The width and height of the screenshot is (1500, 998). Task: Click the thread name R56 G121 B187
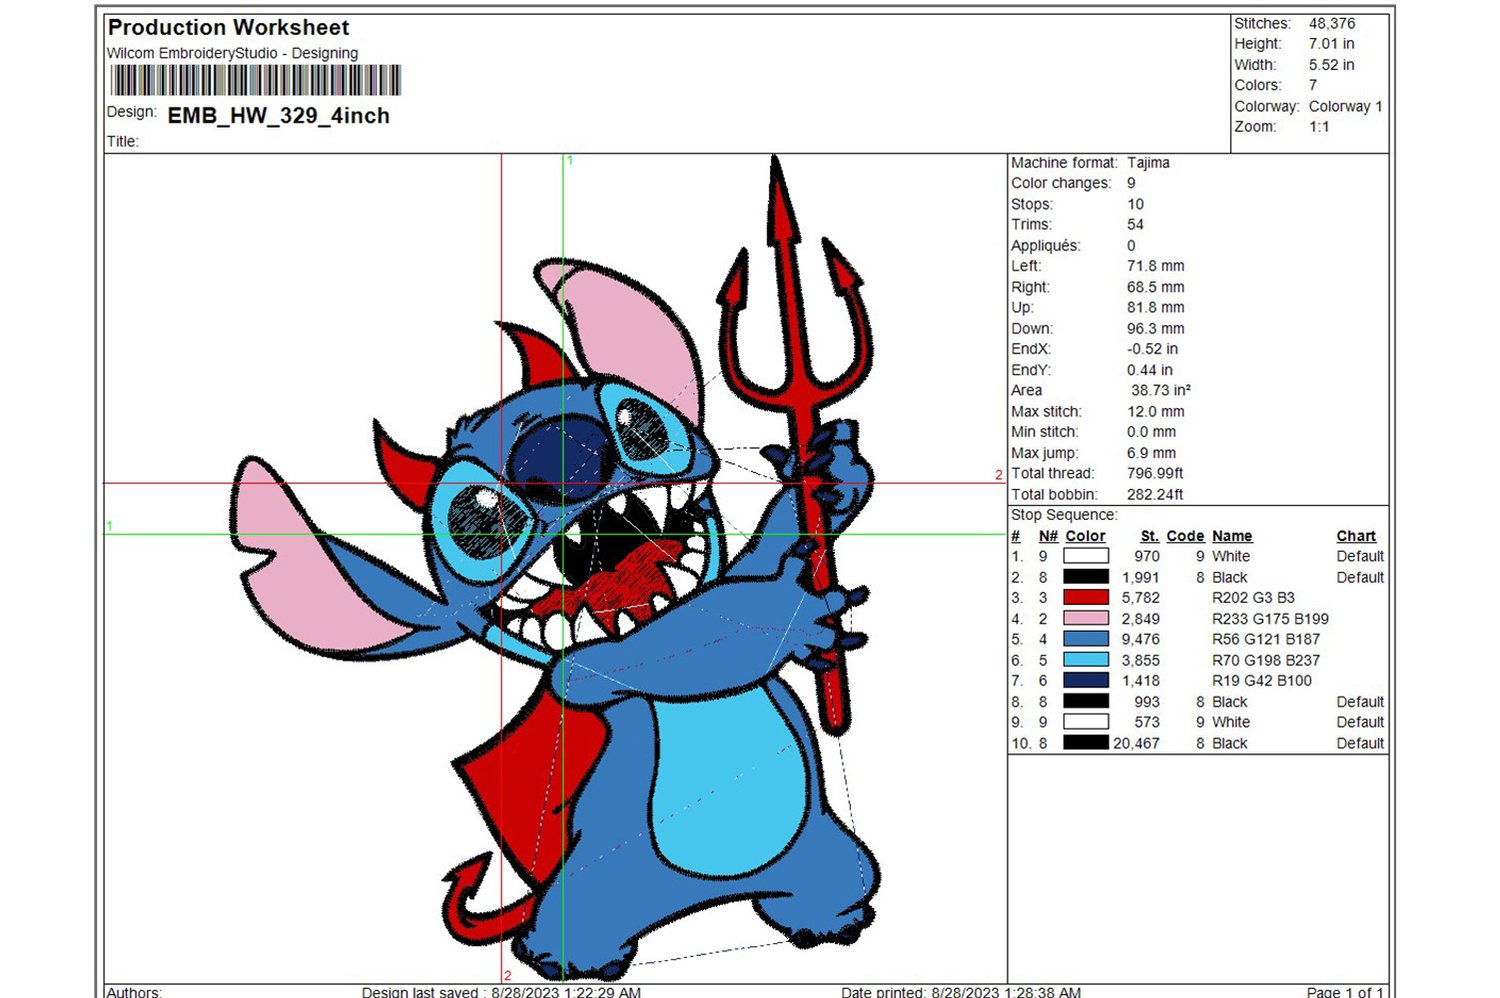(x=1266, y=639)
